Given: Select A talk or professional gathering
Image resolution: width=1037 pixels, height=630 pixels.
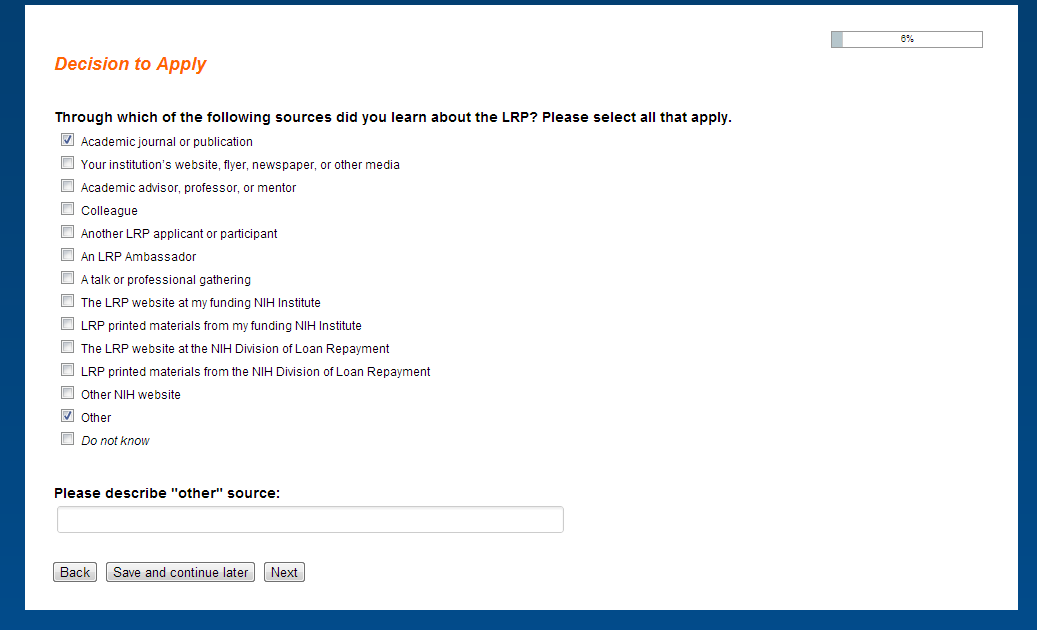Looking at the screenshot, I should coord(67,278).
